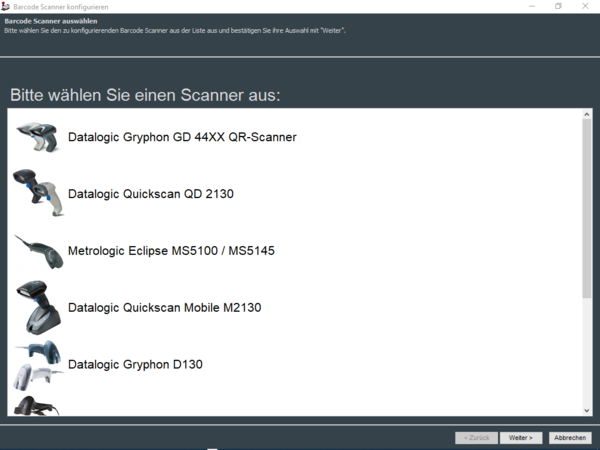Pick the "Datalogic Quickscan Mobile M2130" label

tap(164, 308)
